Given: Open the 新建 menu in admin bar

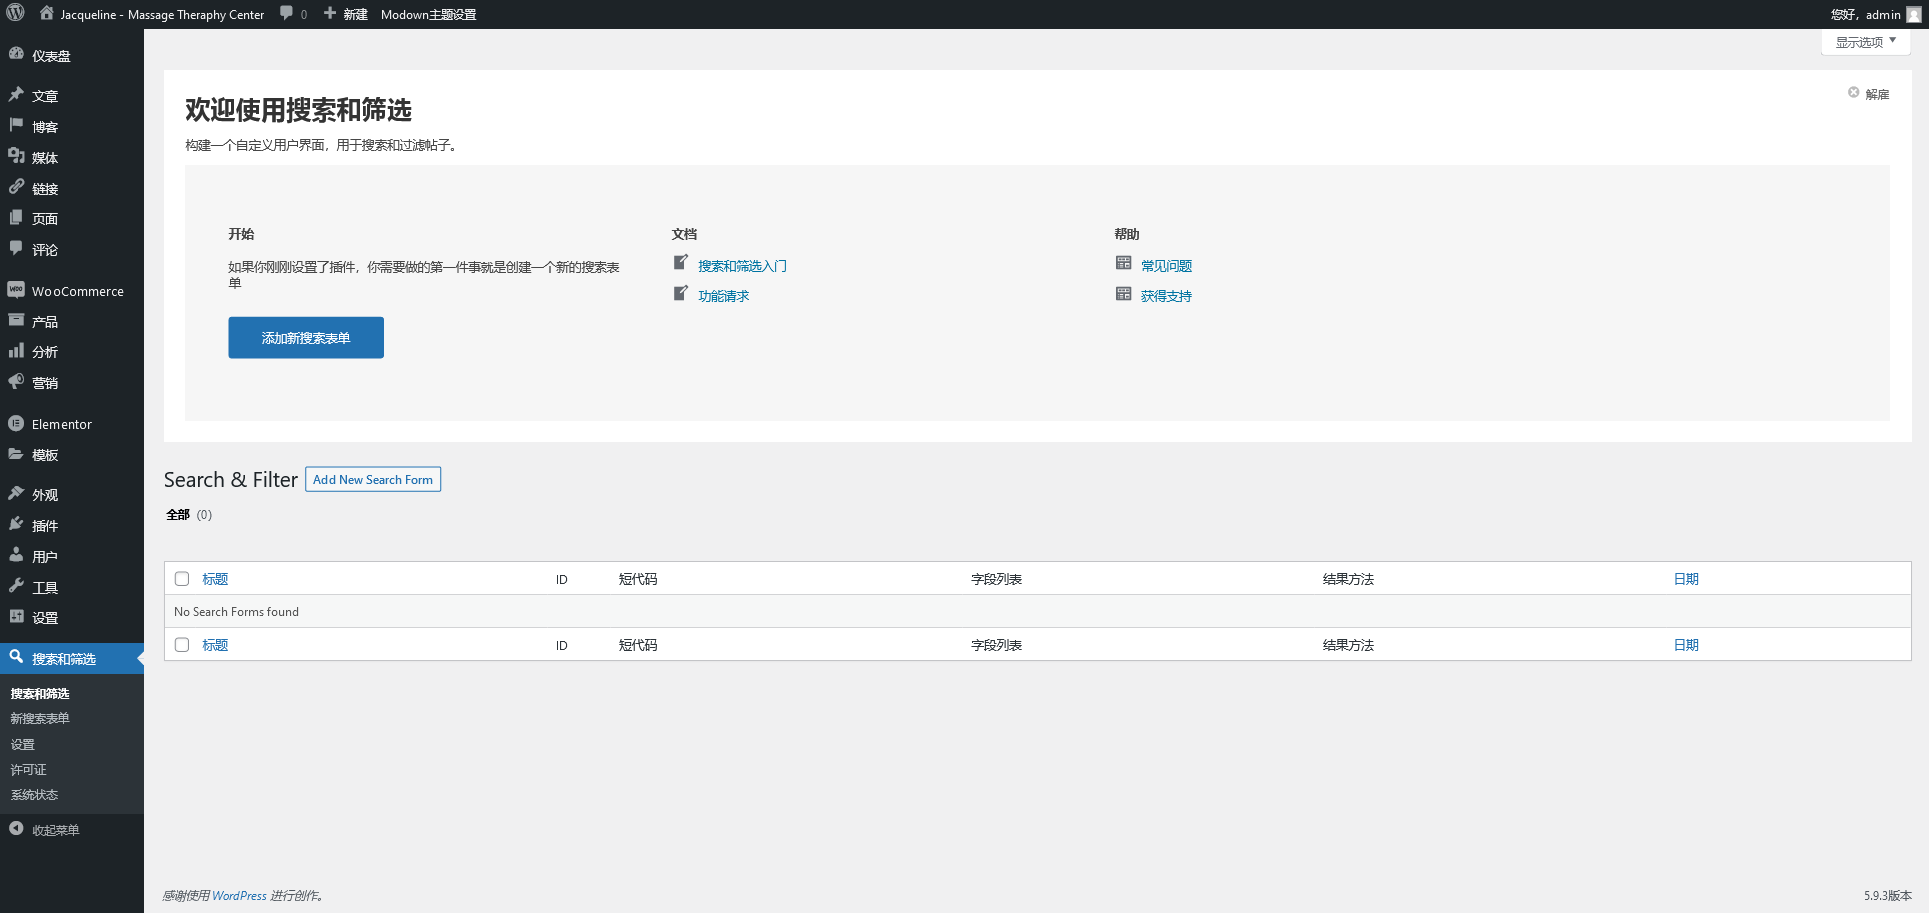Looking at the screenshot, I should pyautogui.click(x=346, y=14).
